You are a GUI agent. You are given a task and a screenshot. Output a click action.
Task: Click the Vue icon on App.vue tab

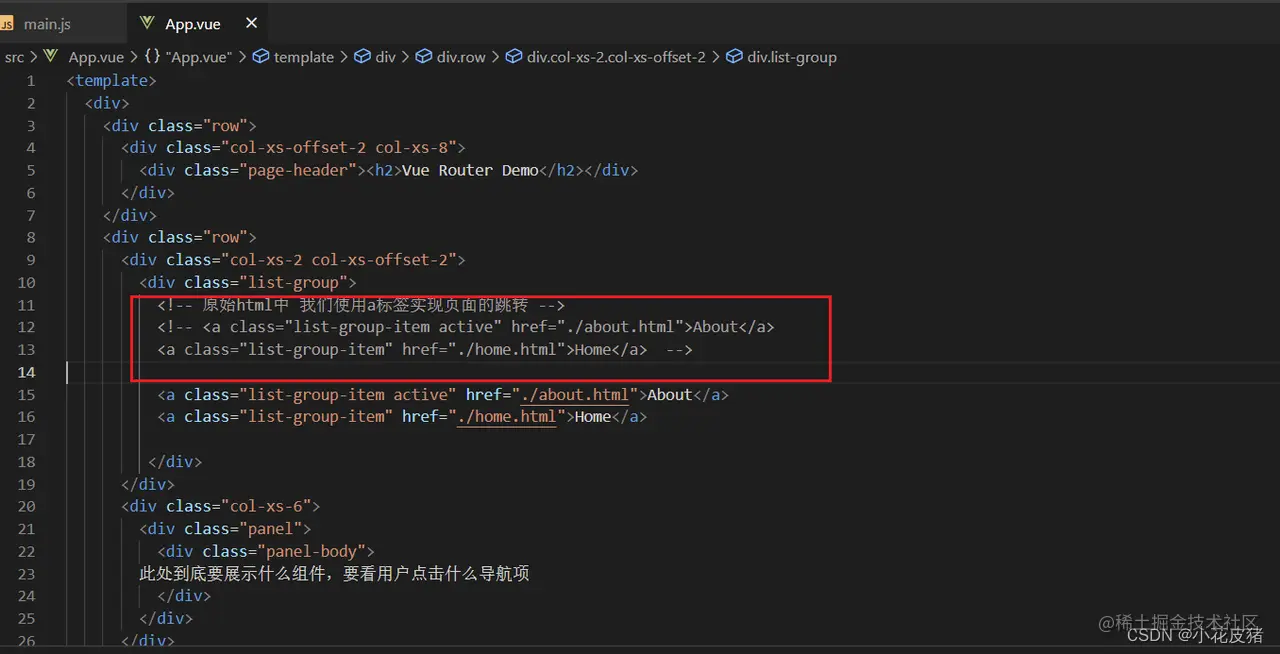click(148, 23)
